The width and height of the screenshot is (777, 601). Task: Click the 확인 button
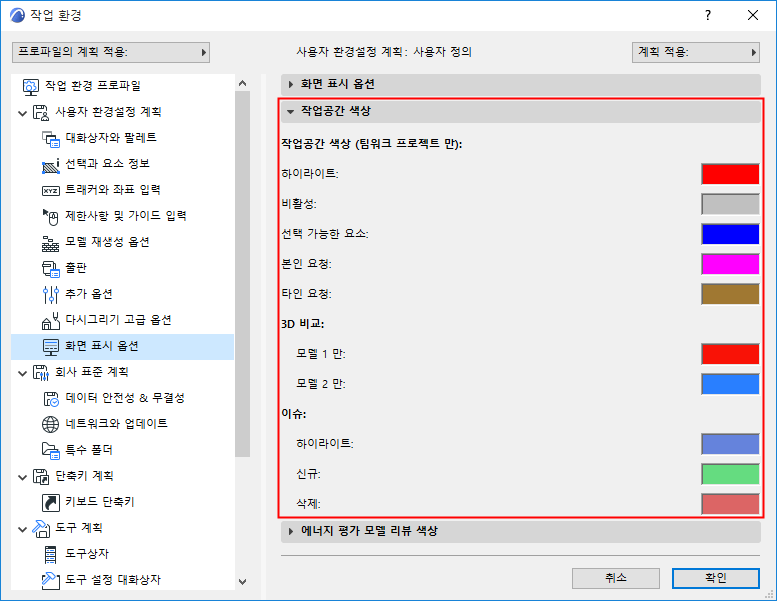[716, 578]
